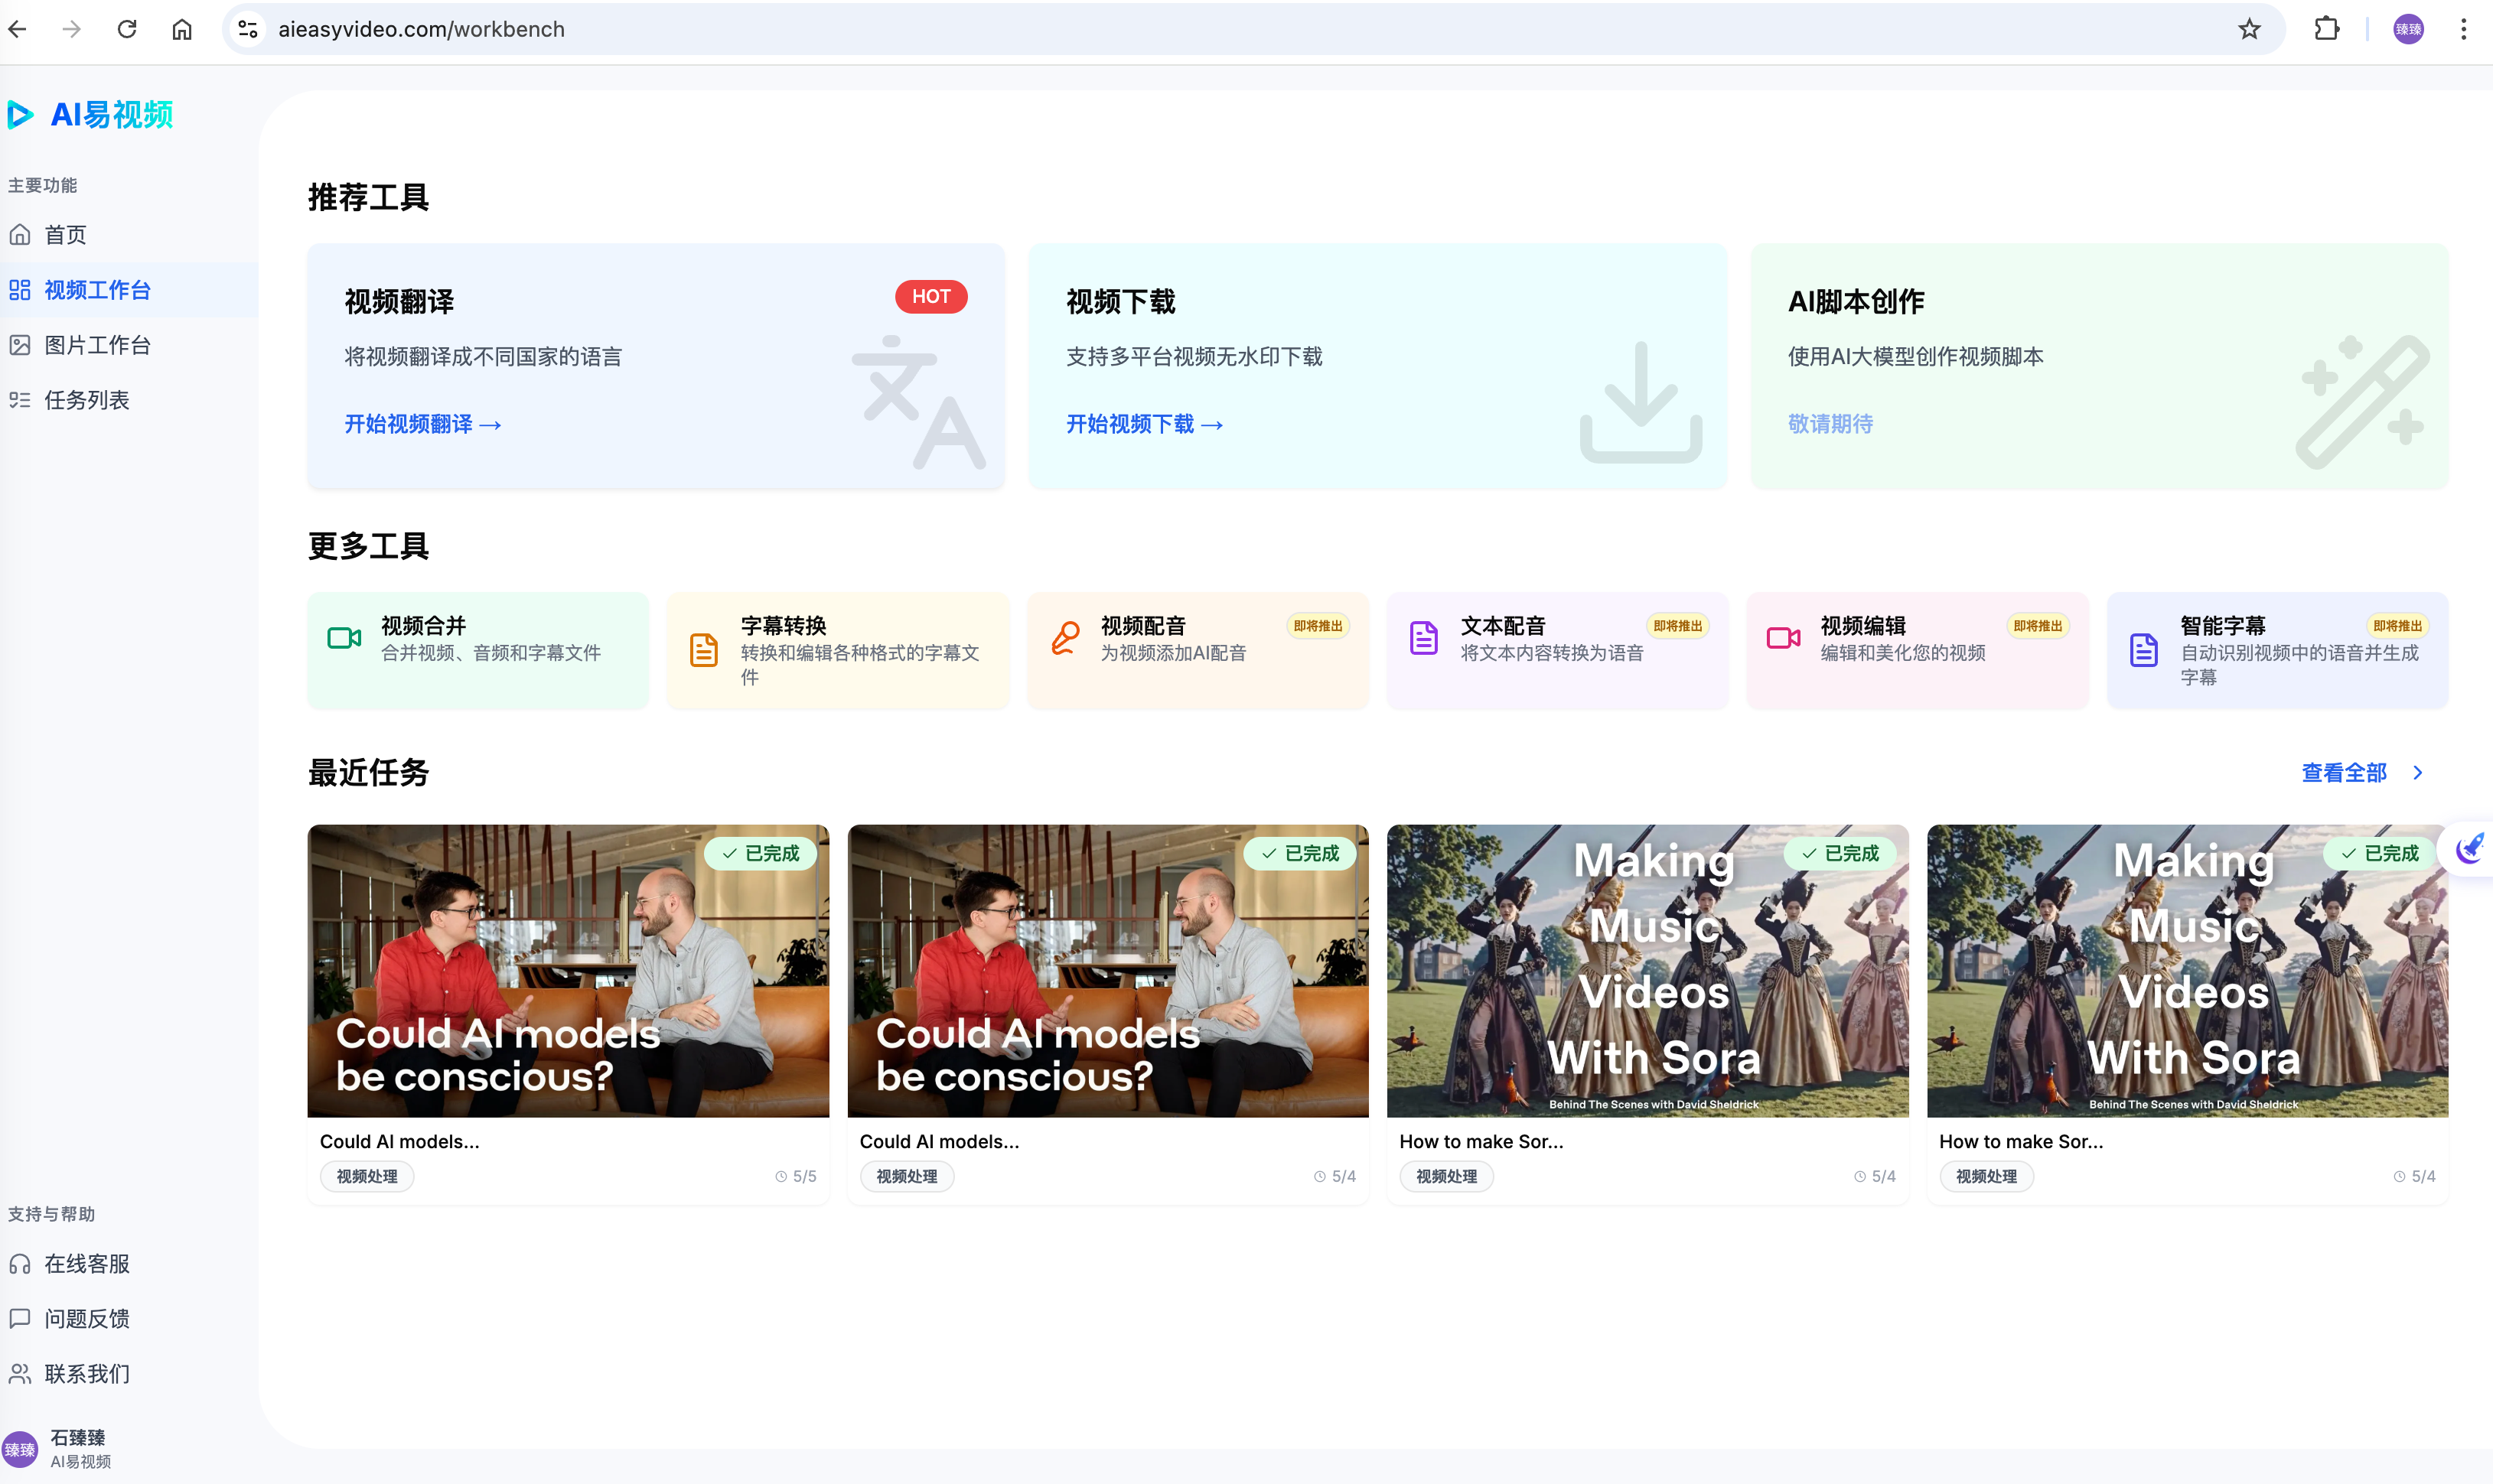Click the magic wand icon in AI脚本创作 card
This screenshot has height=1484, width=2493.
coord(2363,402)
